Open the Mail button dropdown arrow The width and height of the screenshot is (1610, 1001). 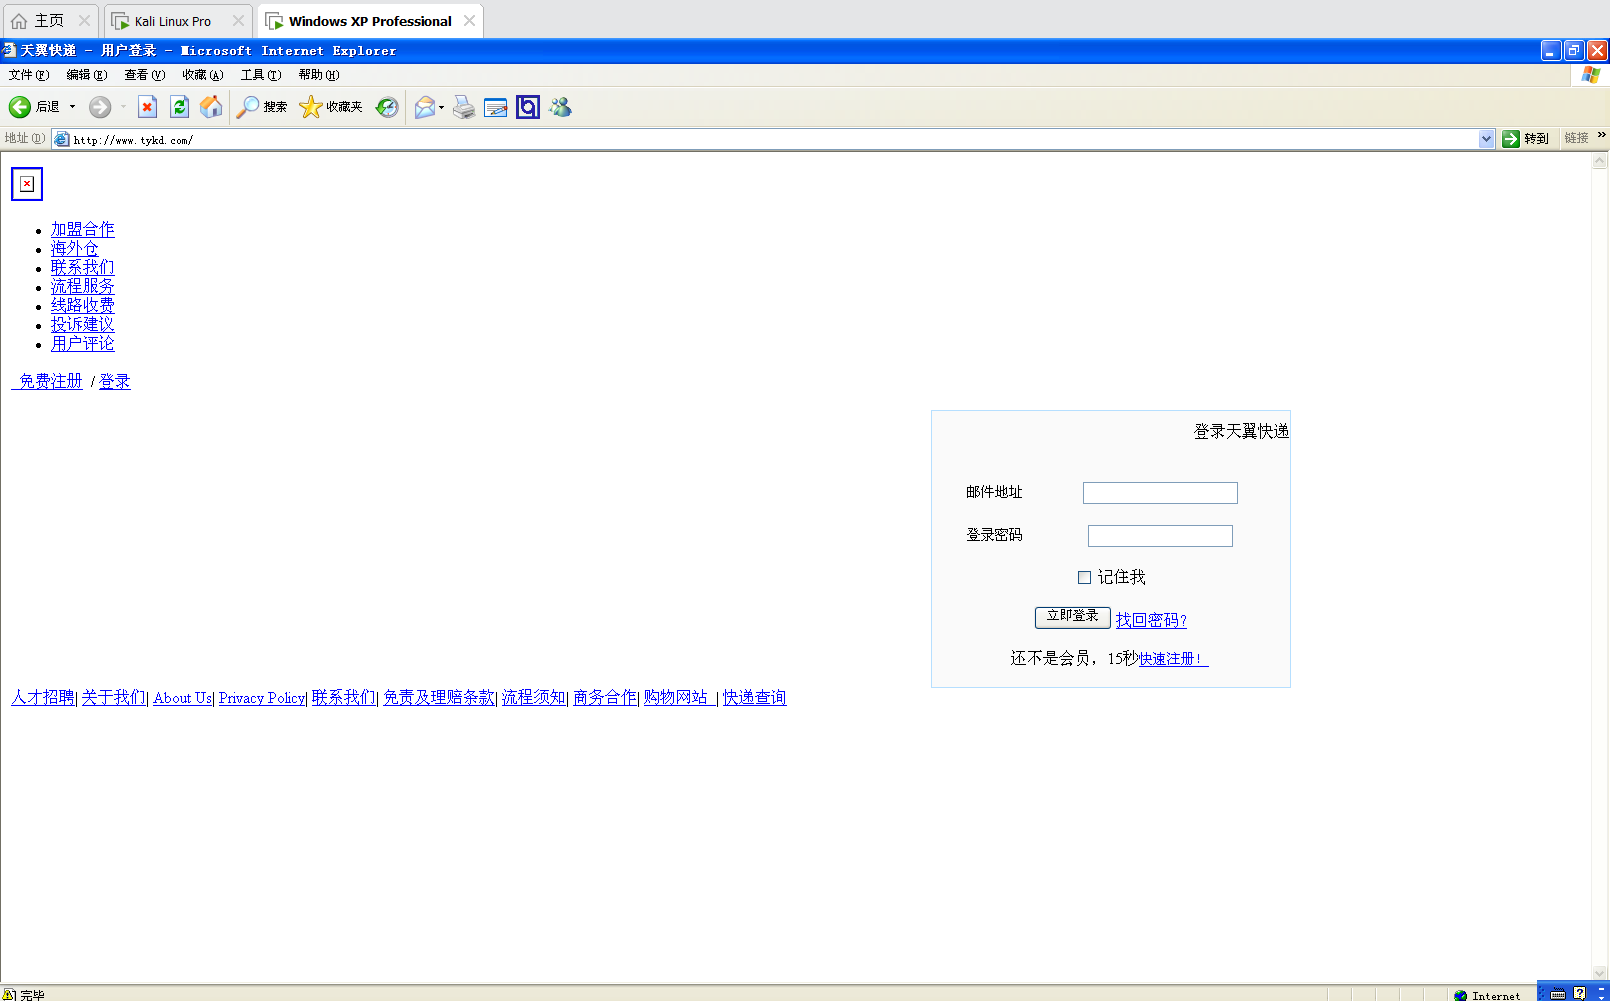click(441, 107)
